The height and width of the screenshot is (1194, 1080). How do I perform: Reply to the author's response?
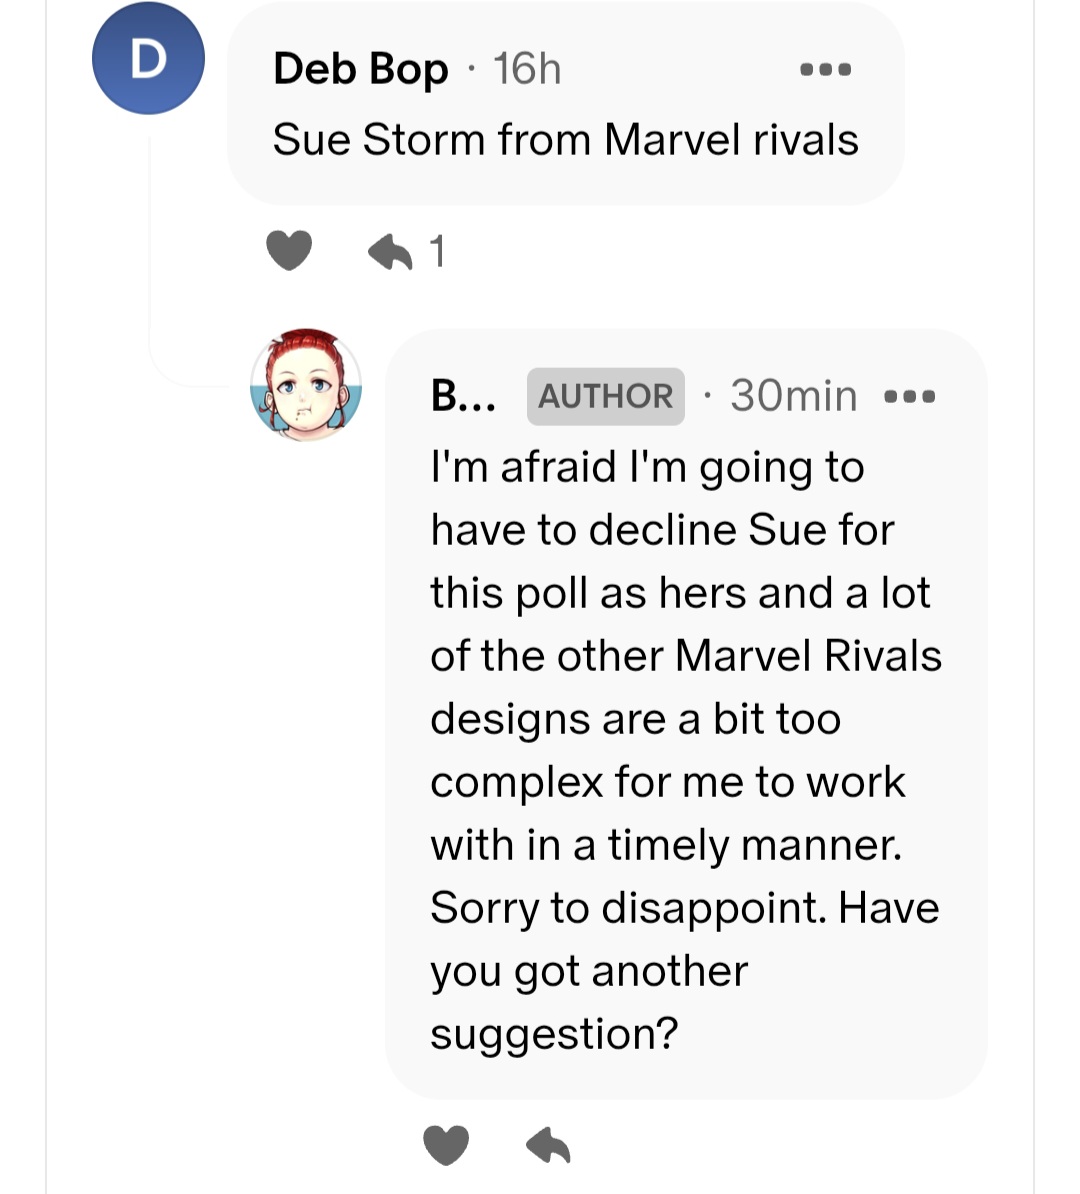(x=548, y=1145)
